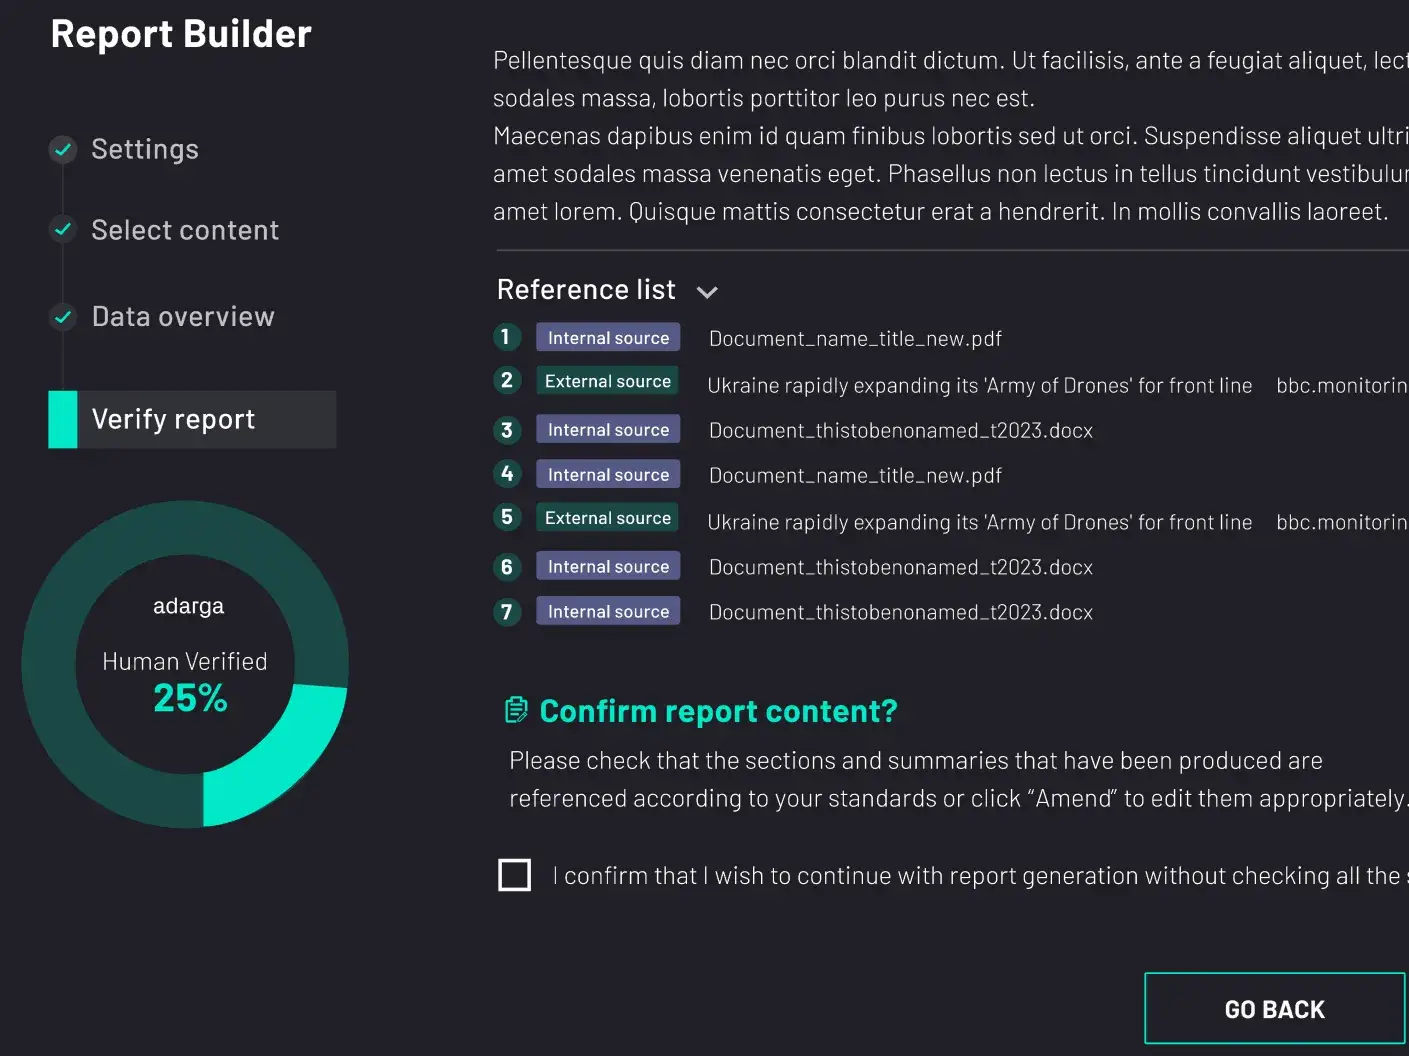This screenshot has height=1056, width=1409.
Task: Click the clipboard icon beside Confirm report content
Action: click(x=516, y=710)
